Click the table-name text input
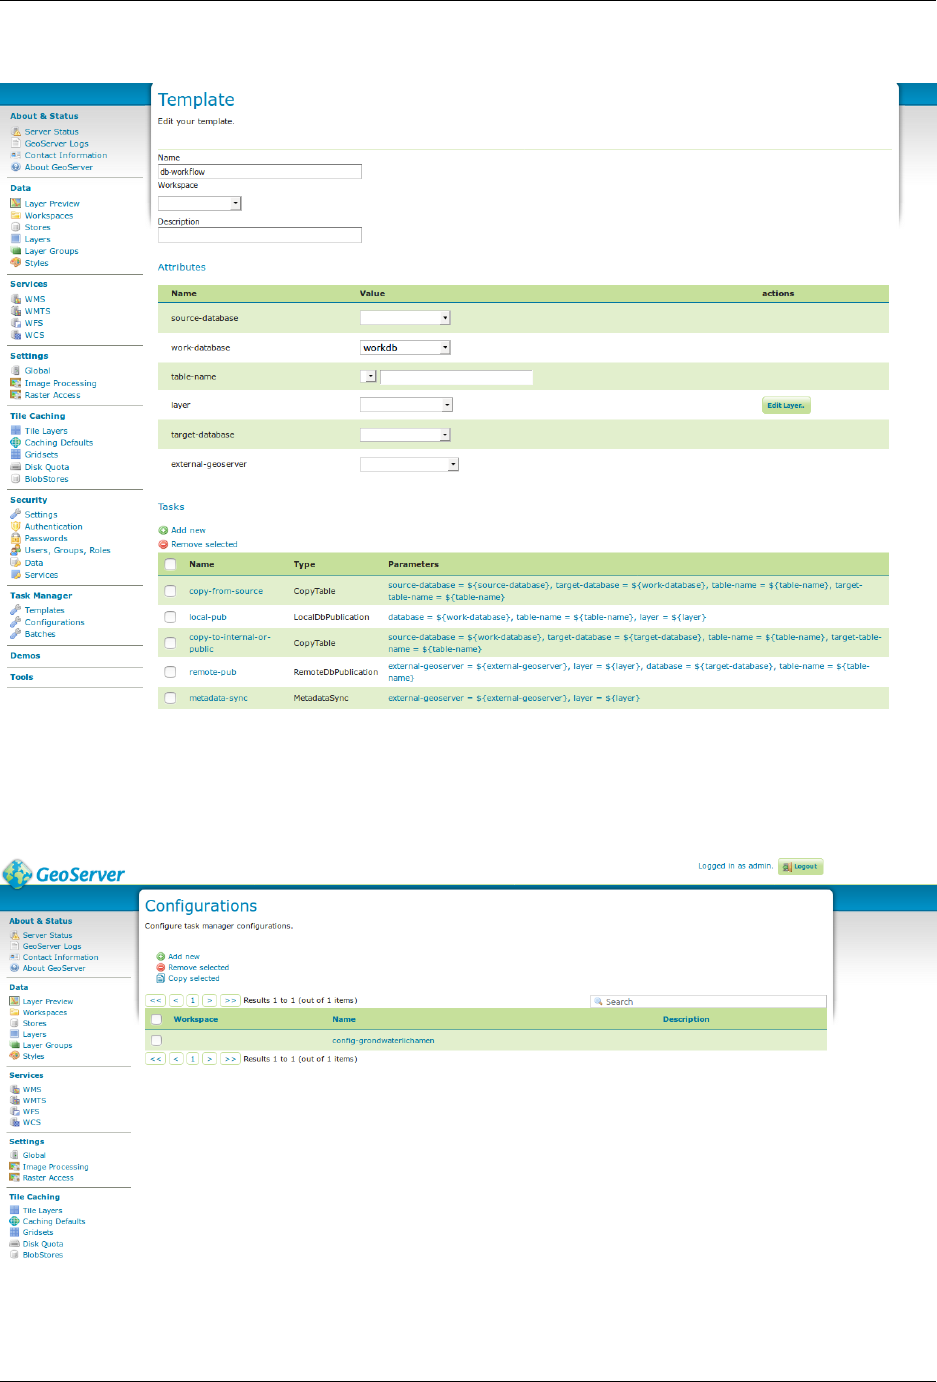This screenshot has height=1382, width=937. 456,377
